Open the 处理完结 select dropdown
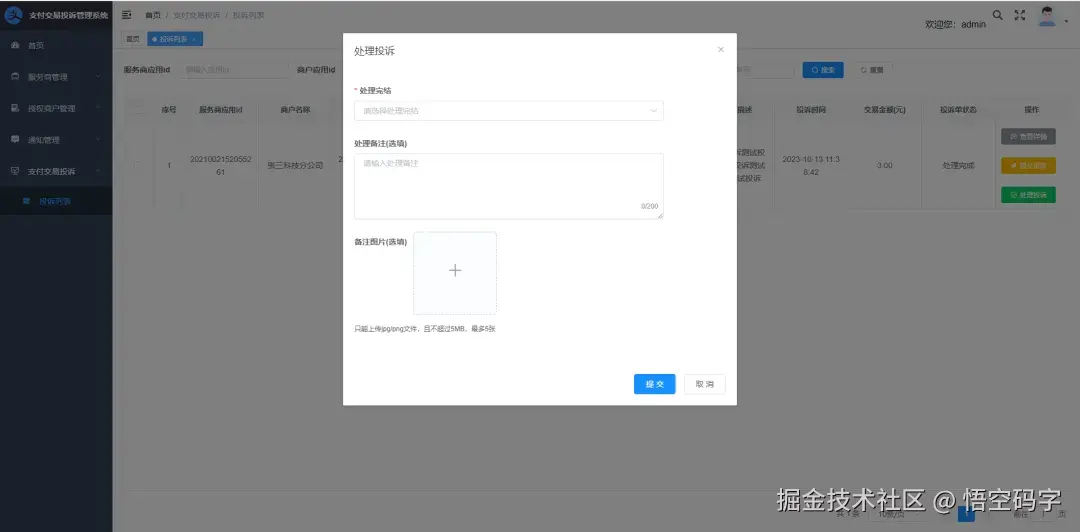The image size is (1080, 532). [x=508, y=110]
